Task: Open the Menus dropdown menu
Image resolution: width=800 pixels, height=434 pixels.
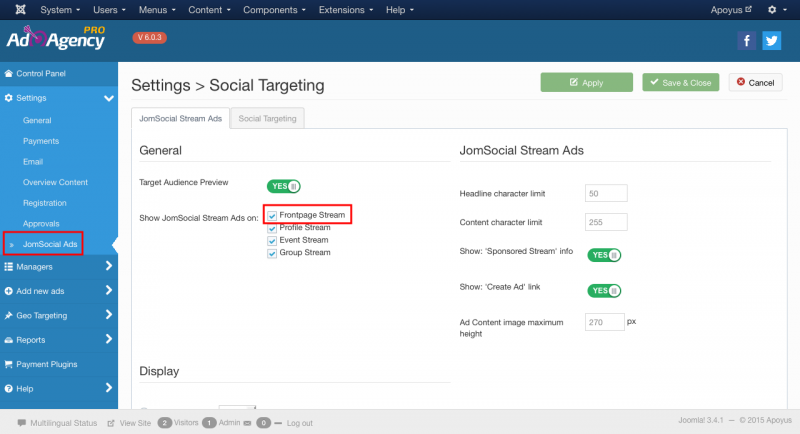Action: pos(157,10)
